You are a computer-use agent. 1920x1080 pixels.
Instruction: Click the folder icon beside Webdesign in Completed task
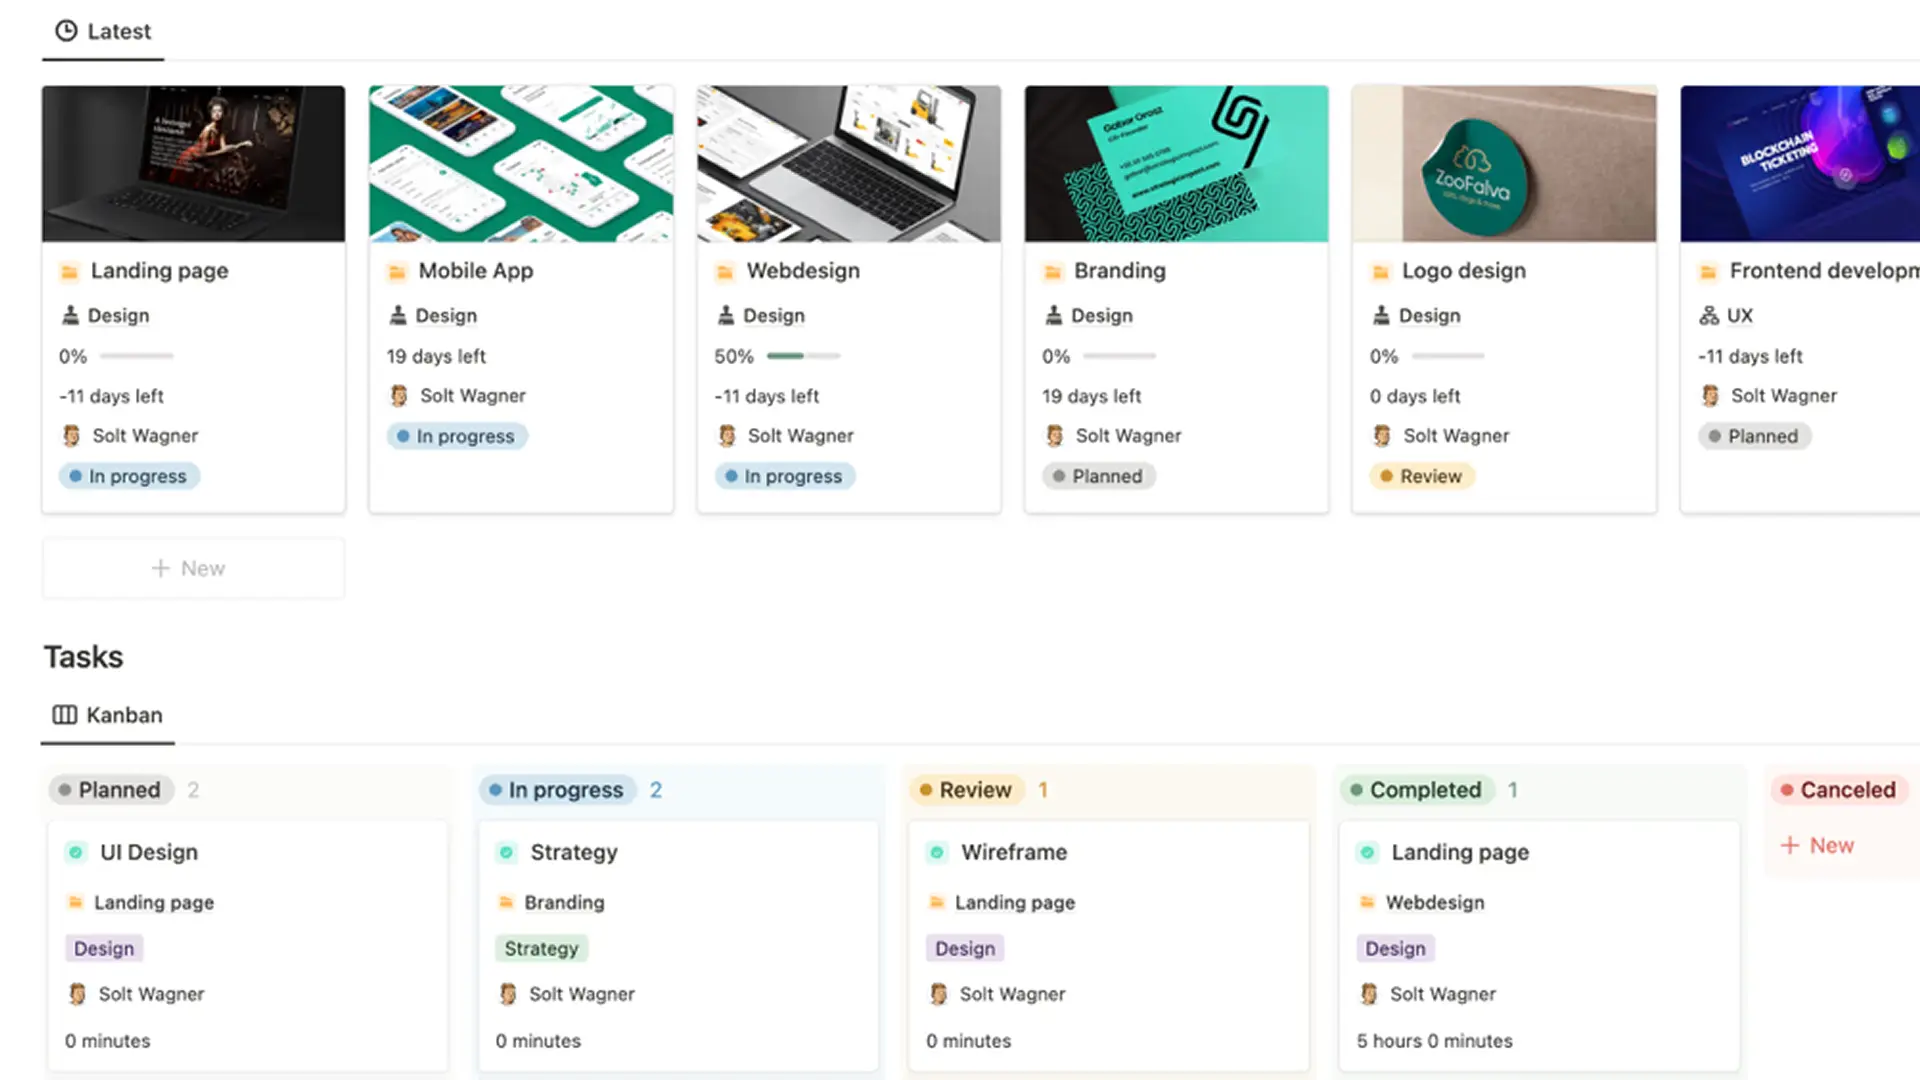pyautogui.click(x=1367, y=902)
